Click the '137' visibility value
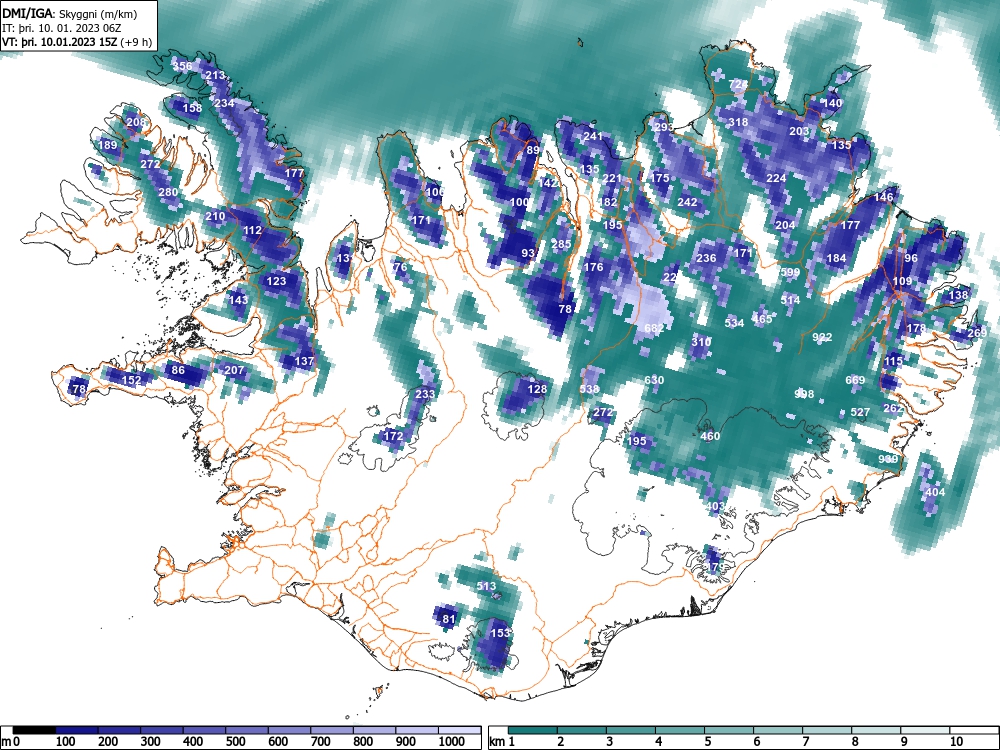Viewport: 1000px width, 750px height. (x=304, y=361)
